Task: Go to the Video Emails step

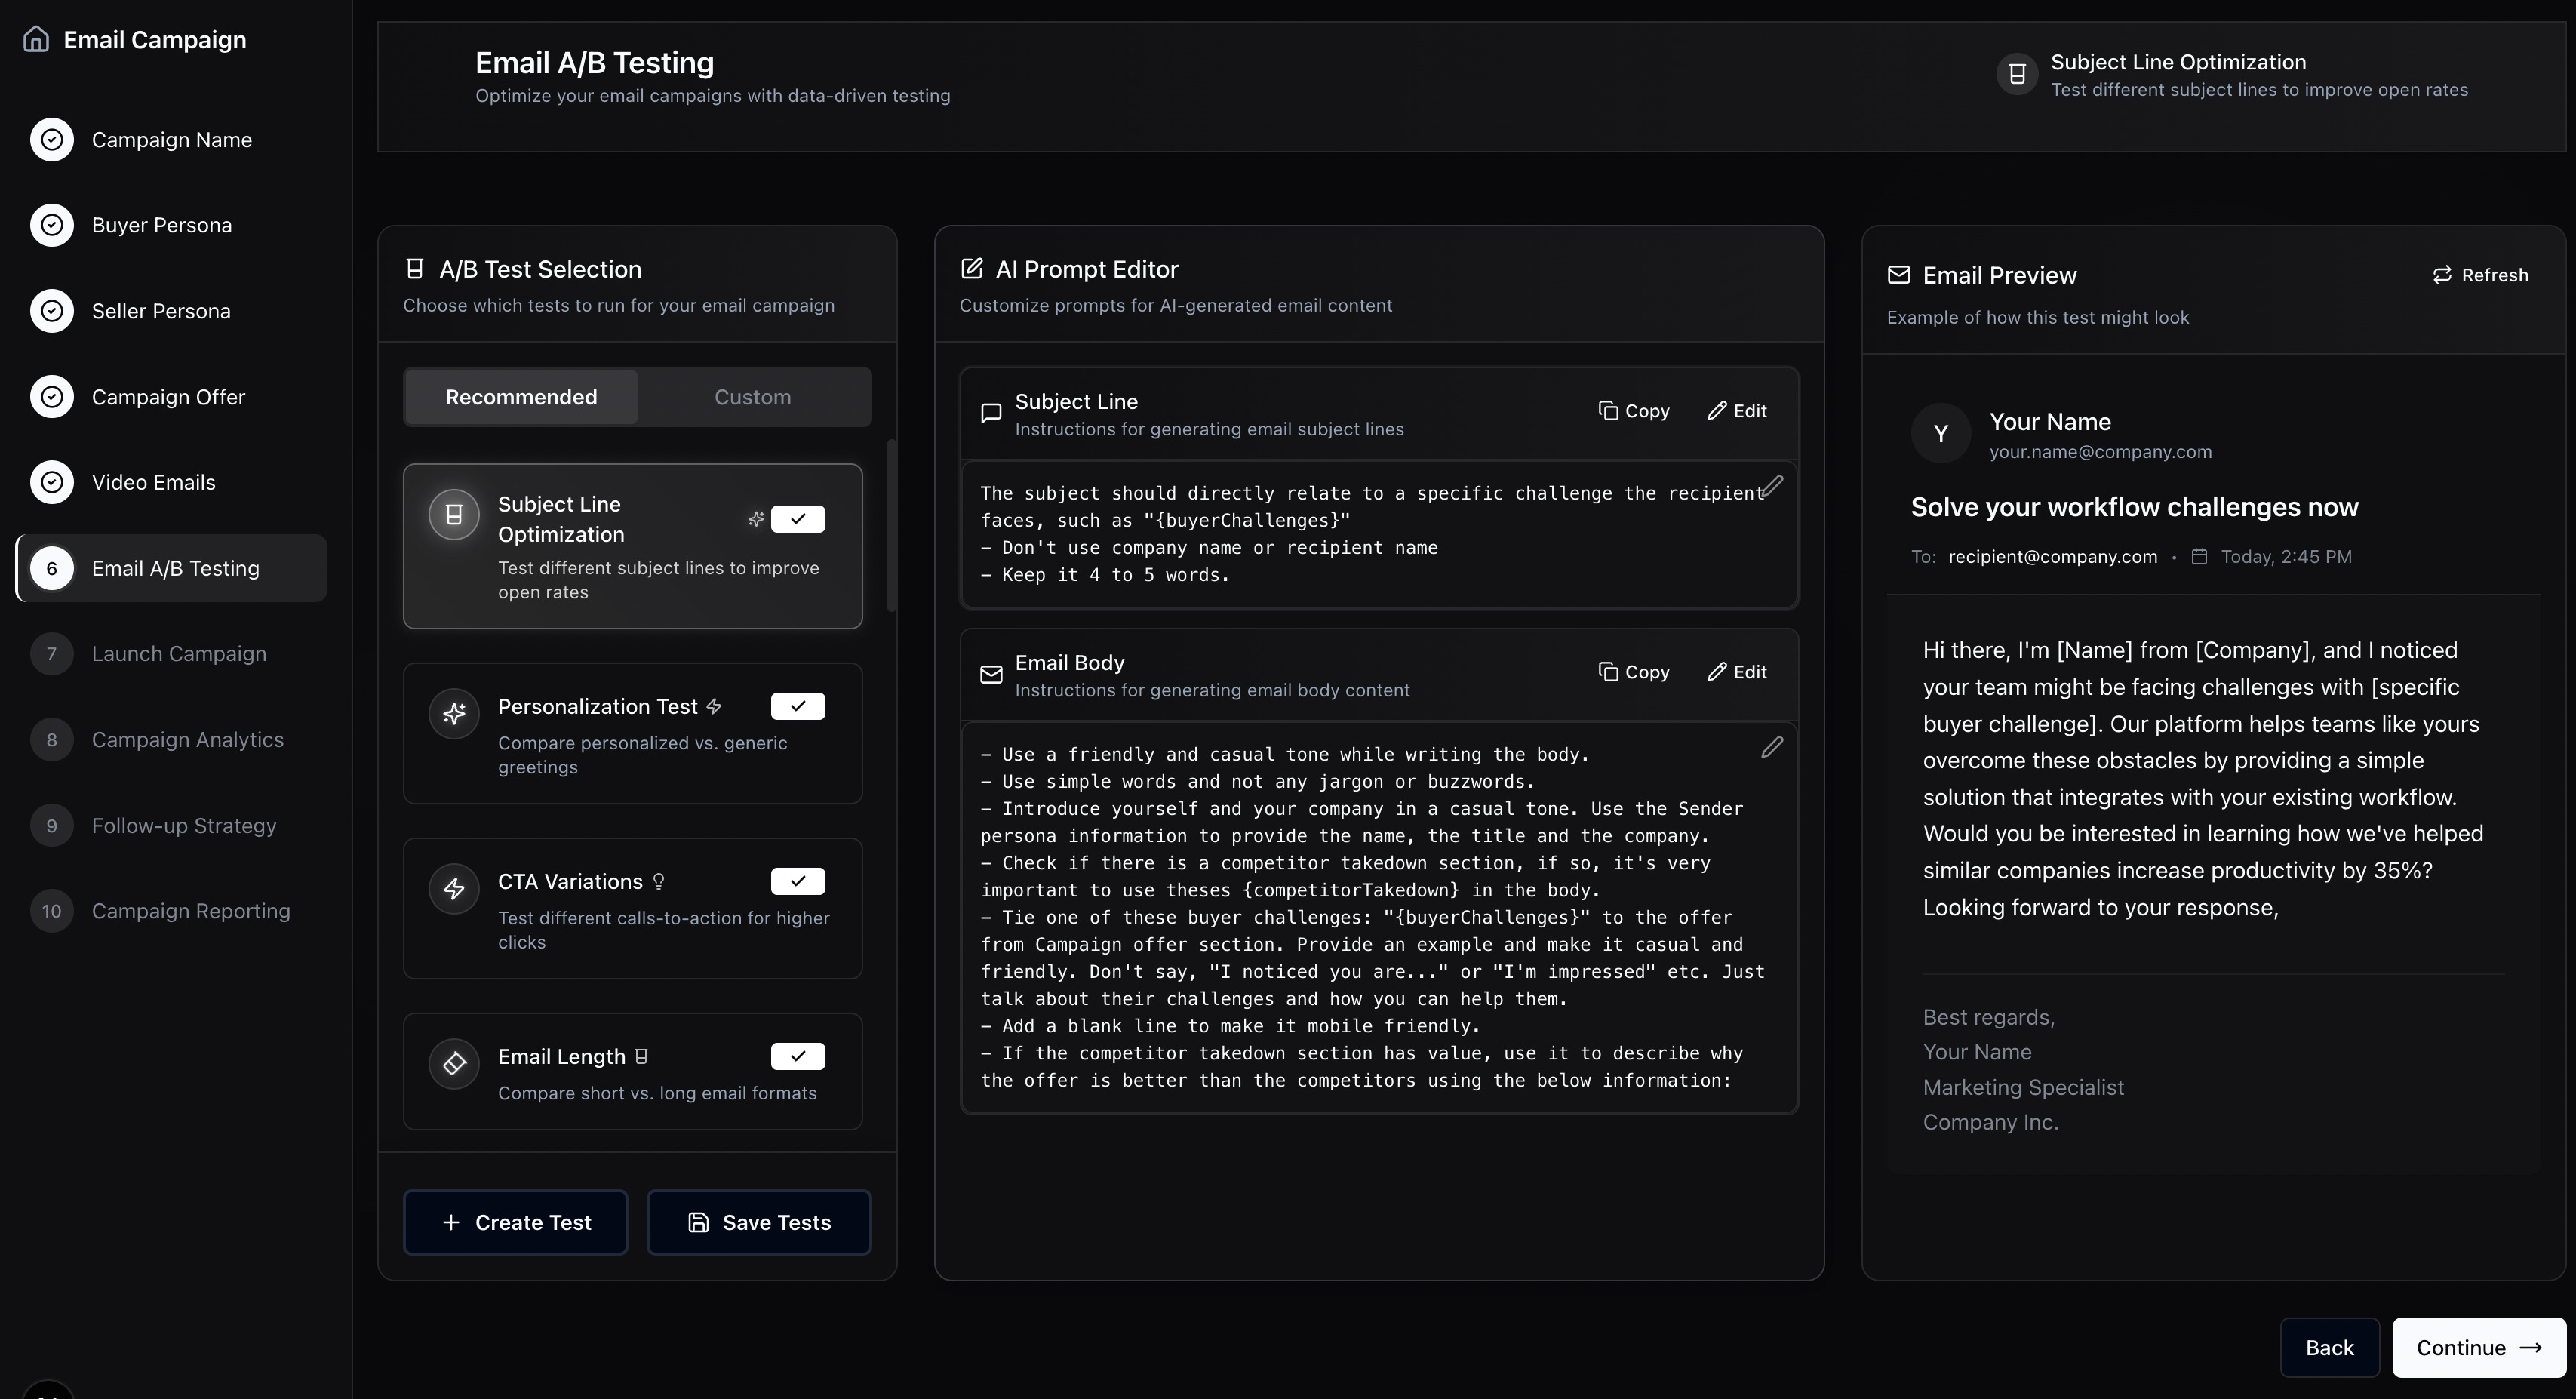Action: click(171, 482)
